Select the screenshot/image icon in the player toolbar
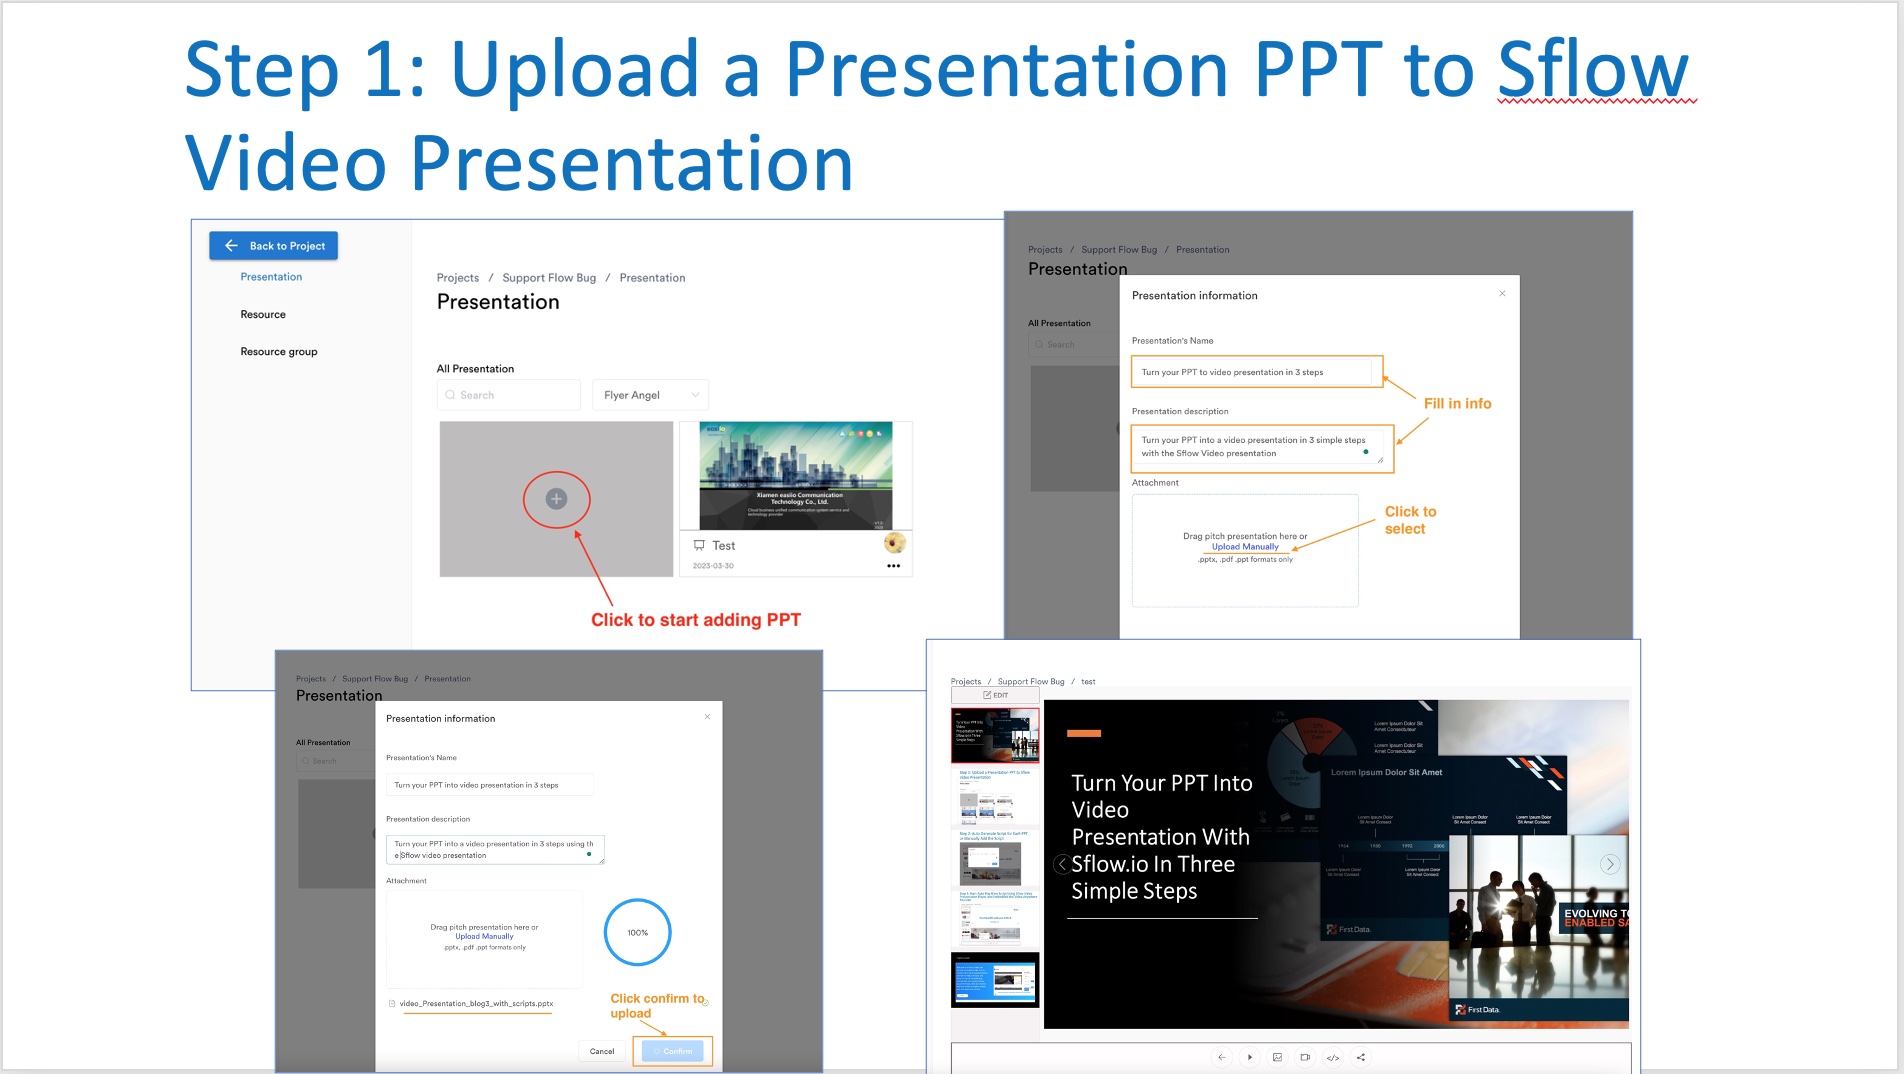1904x1074 pixels. coord(1277,1056)
